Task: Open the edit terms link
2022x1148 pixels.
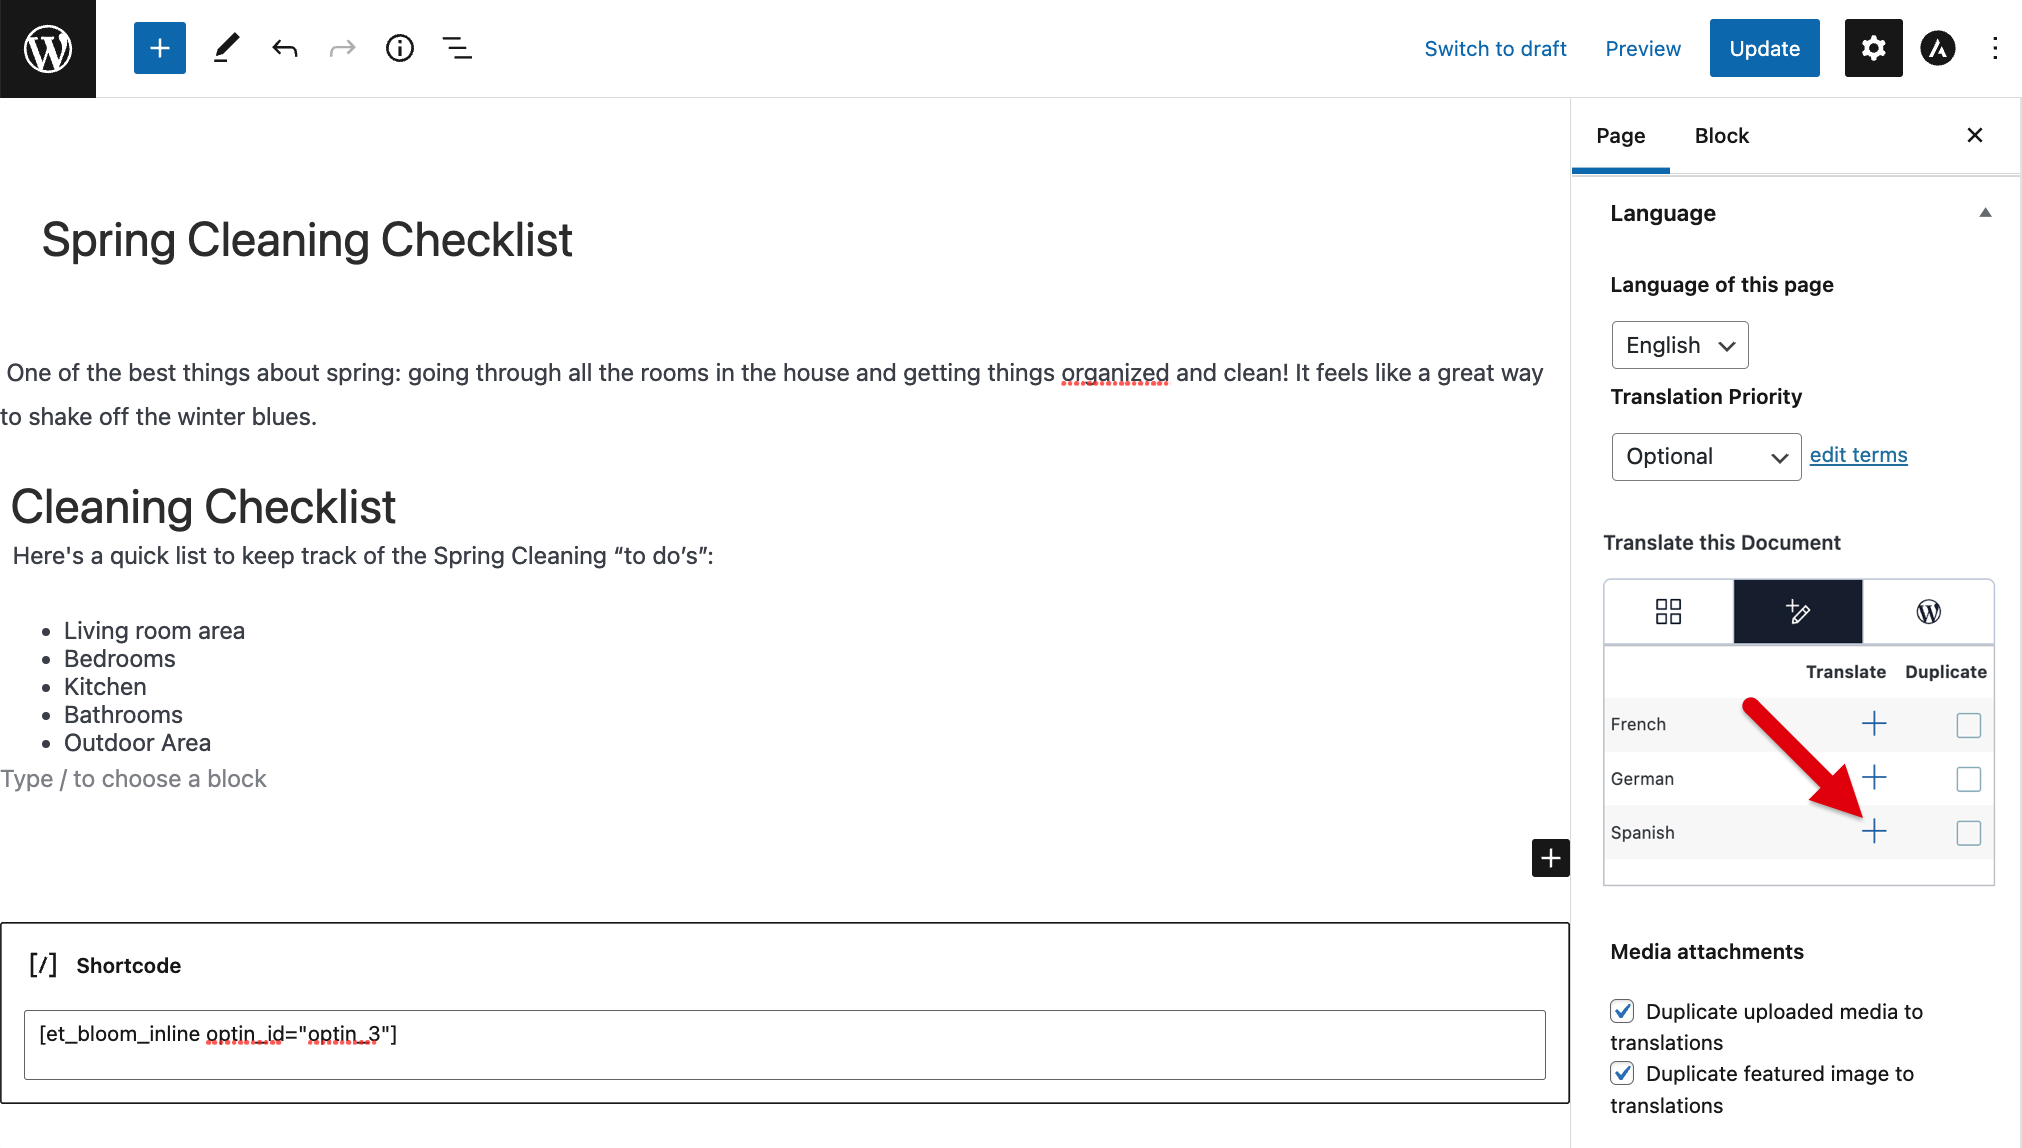Action: click(1858, 455)
